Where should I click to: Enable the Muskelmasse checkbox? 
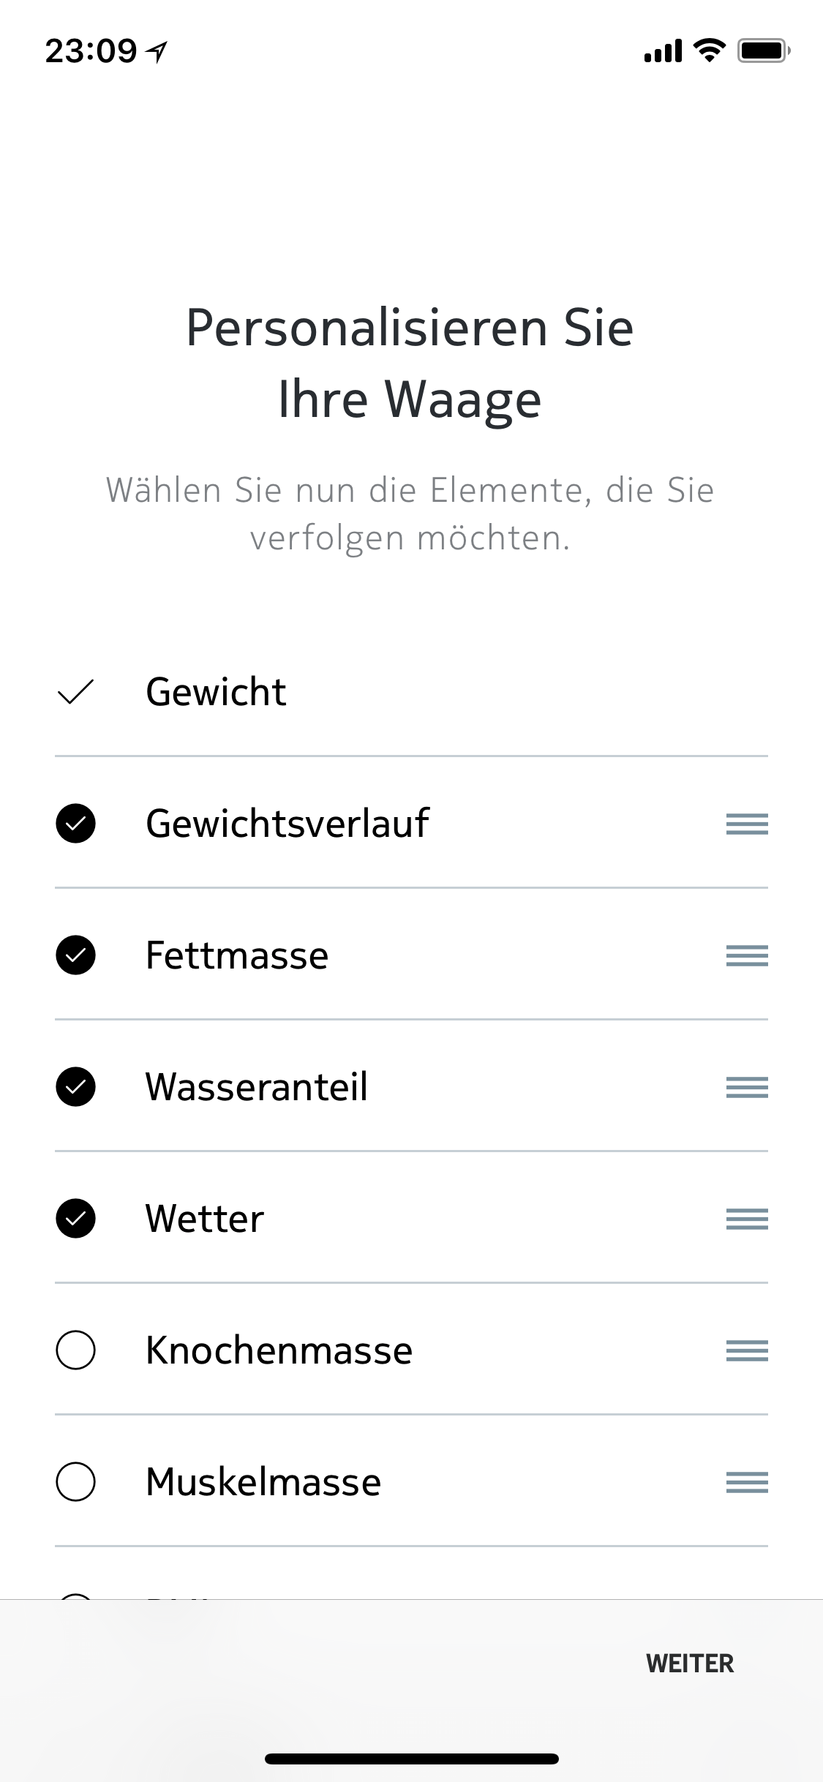pos(76,1482)
